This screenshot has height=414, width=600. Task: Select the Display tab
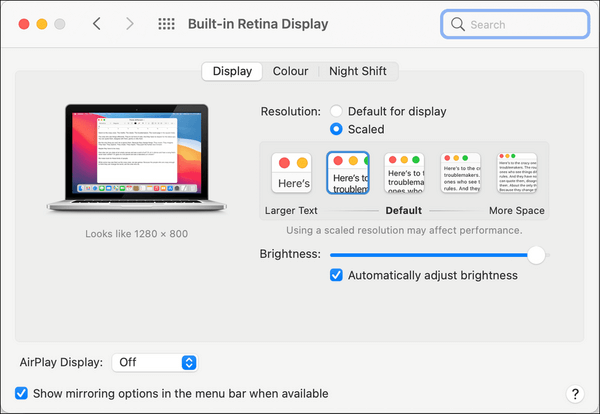click(232, 71)
